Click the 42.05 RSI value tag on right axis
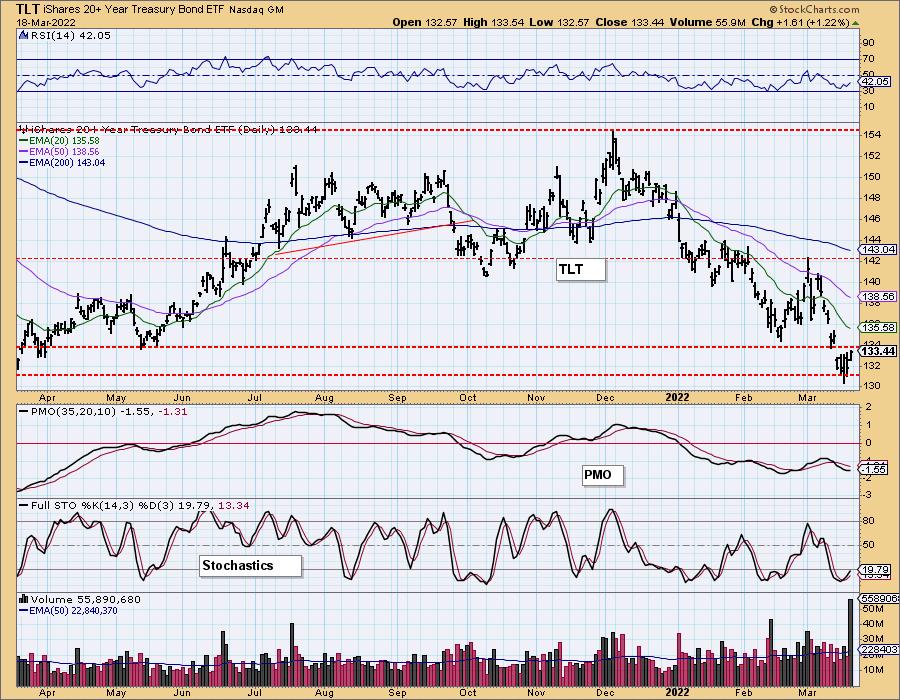The image size is (900, 700). point(876,81)
